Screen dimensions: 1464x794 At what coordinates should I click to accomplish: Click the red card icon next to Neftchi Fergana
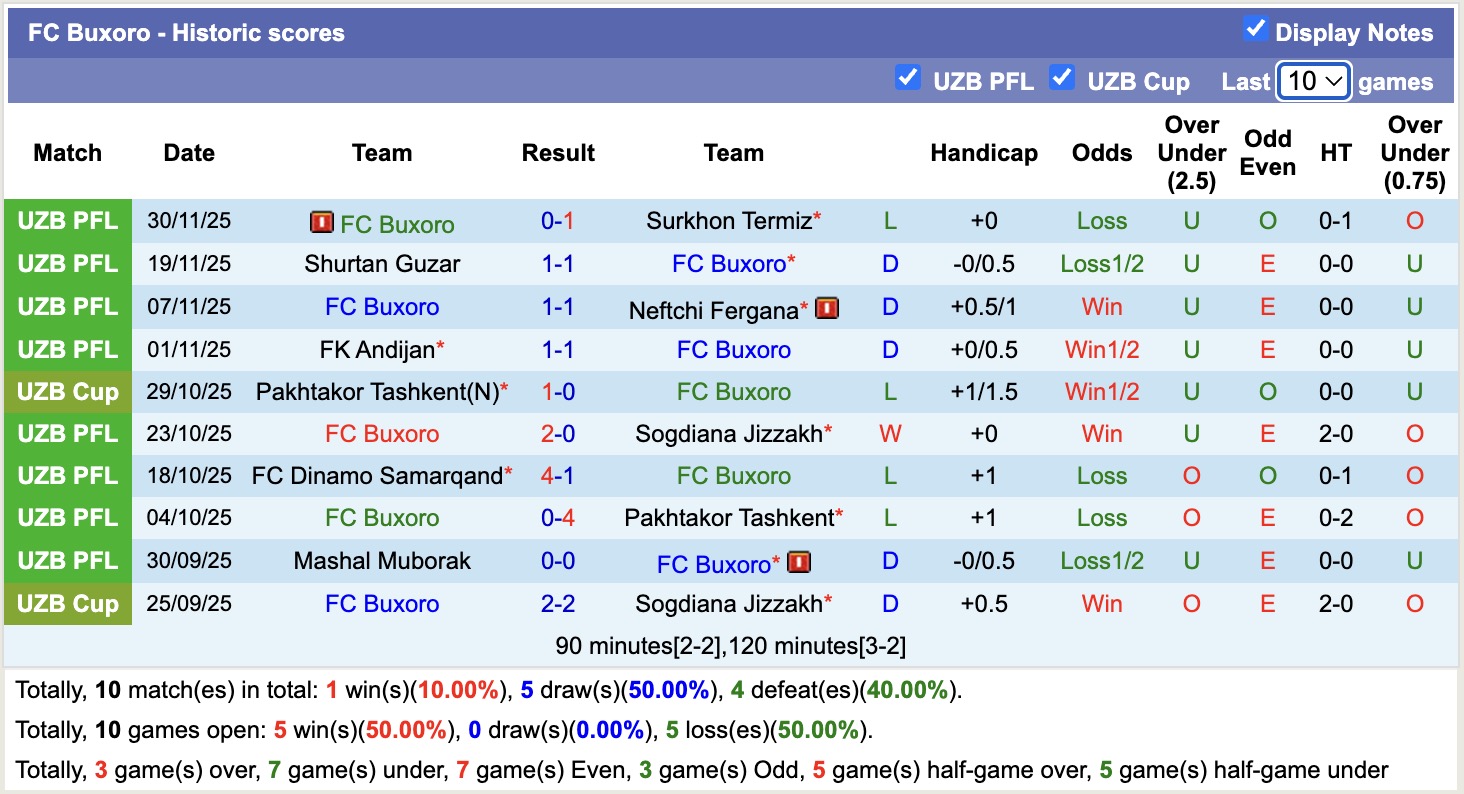(826, 309)
